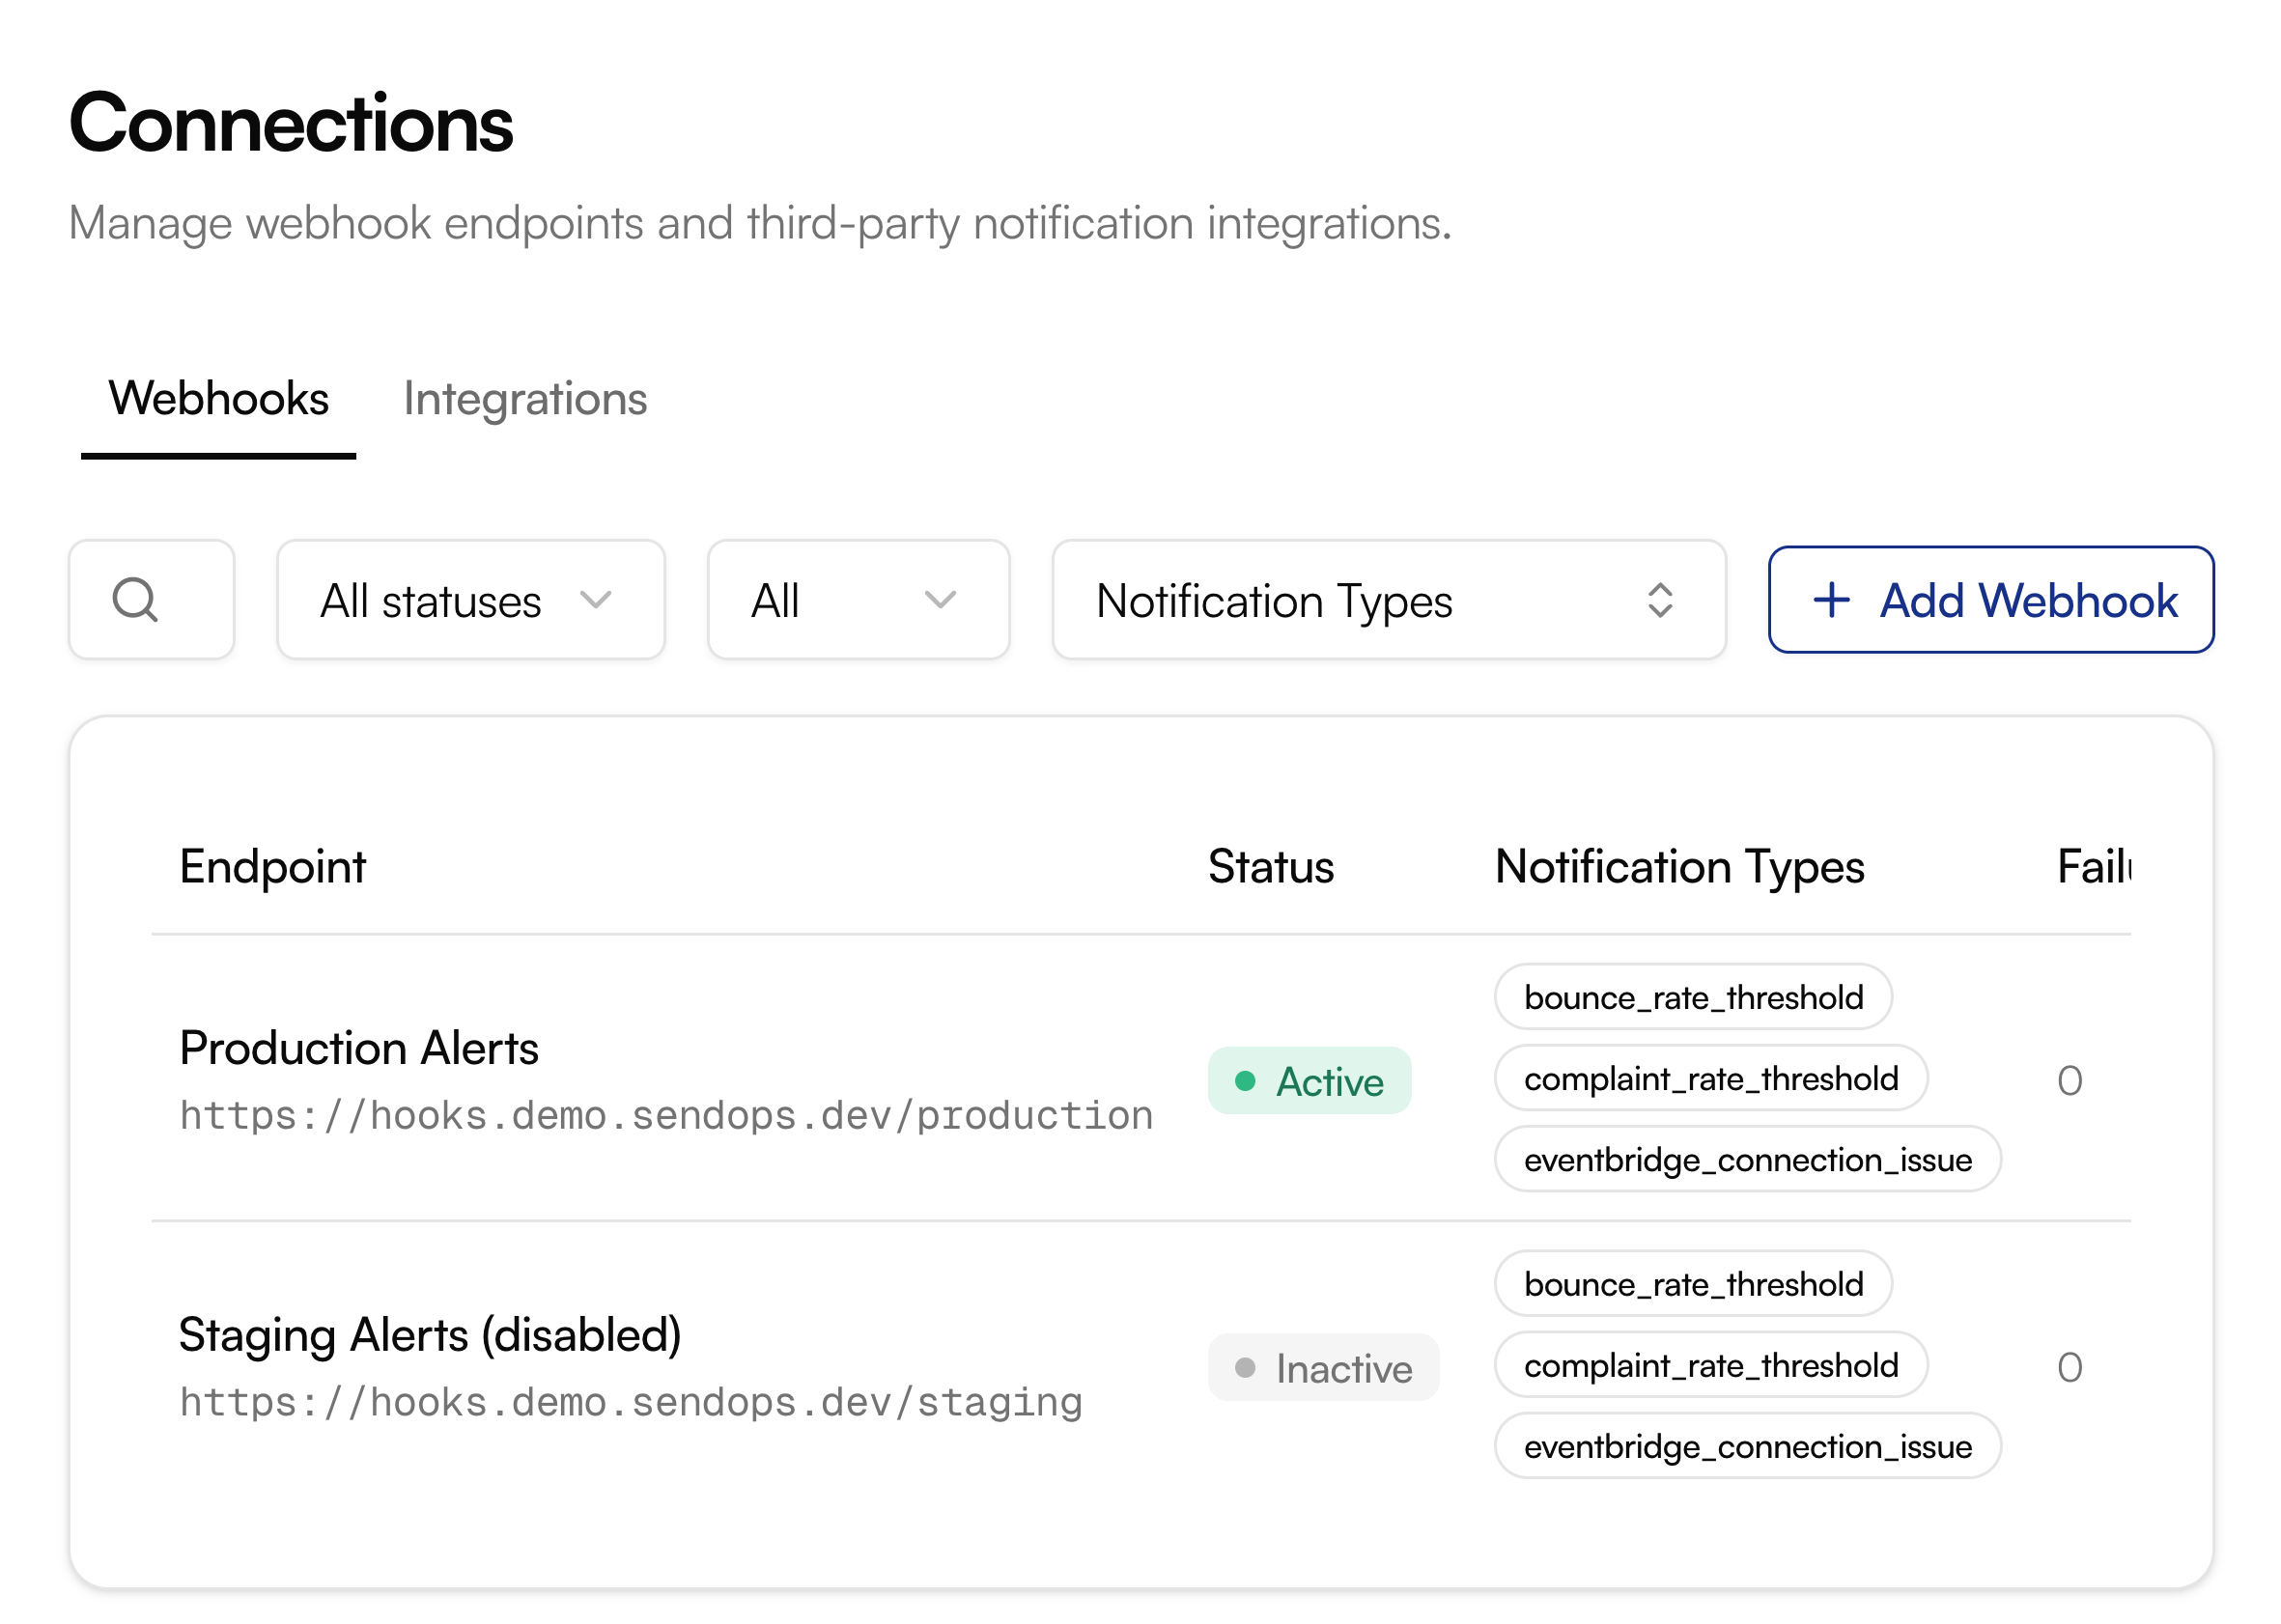Viewport: 2281px width, 1624px height.
Task: Select the Webhooks tab
Action: point(219,399)
